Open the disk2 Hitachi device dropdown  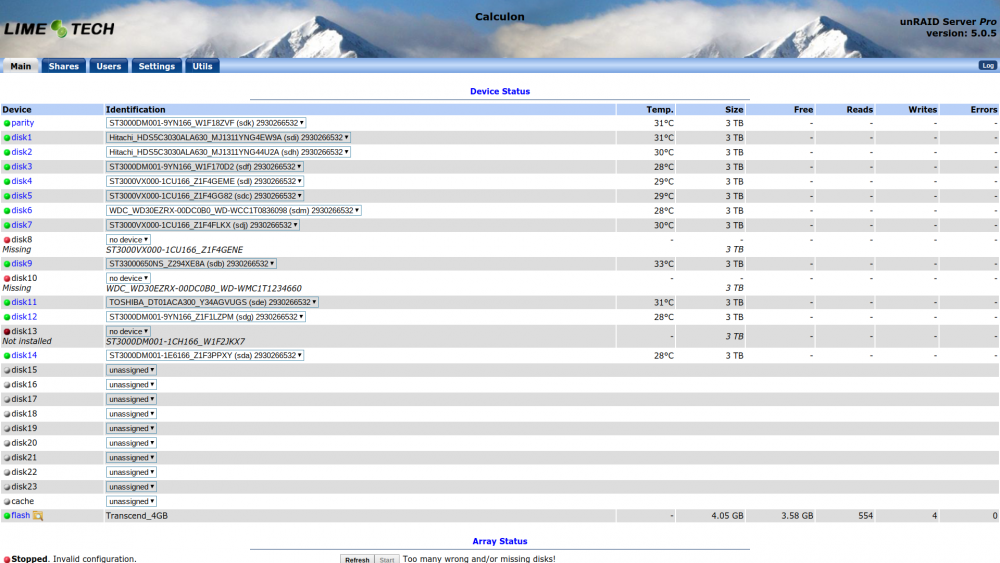tap(228, 152)
